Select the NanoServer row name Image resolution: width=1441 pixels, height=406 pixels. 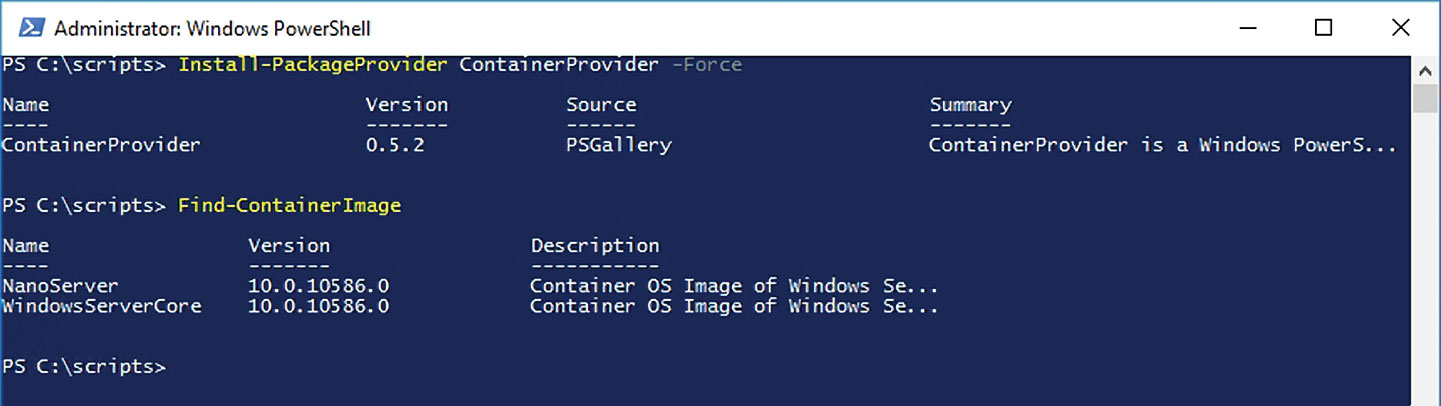60,286
